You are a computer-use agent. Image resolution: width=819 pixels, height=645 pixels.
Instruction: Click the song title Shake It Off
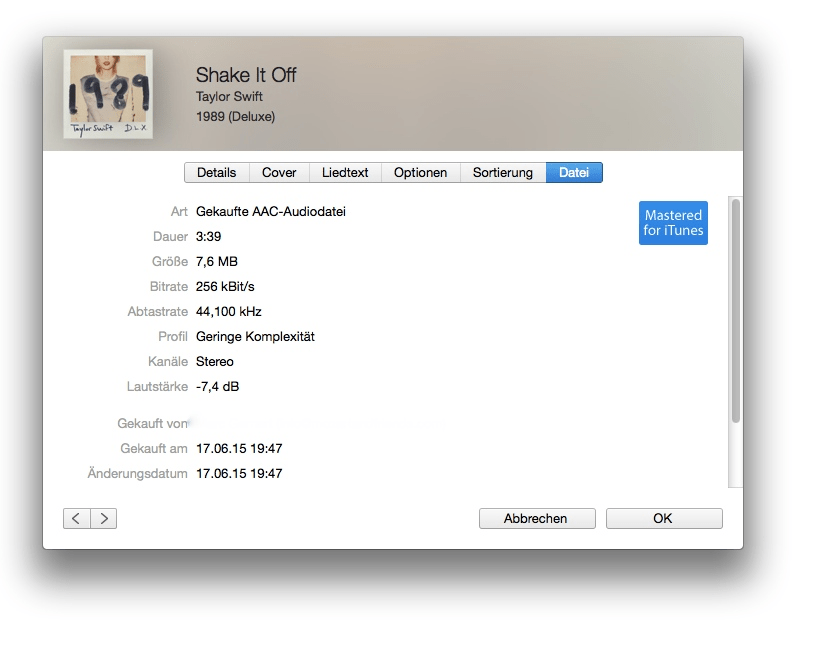tap(246, 75)
